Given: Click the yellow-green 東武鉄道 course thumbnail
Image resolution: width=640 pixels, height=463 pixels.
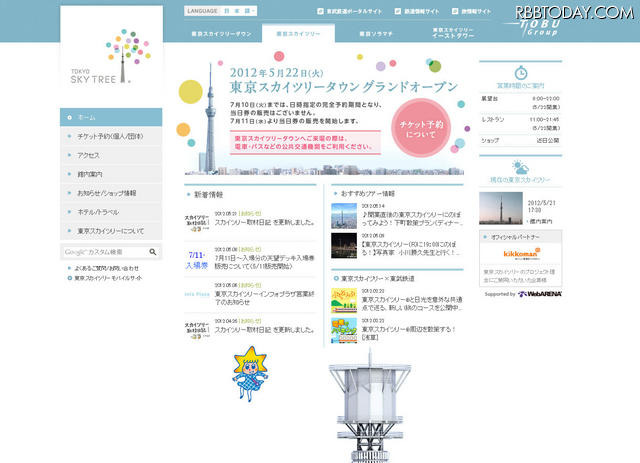Looking at the screenshot, I should pyautogui.click(x=344, y=301).
